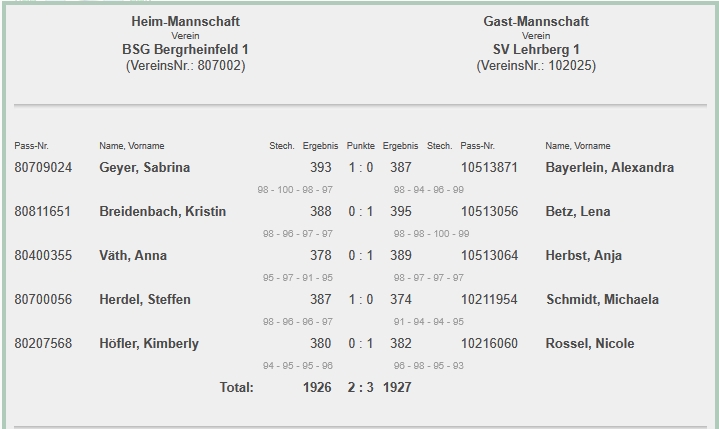Click the Gast-Mannschaft heading

(x=536, y=21)
